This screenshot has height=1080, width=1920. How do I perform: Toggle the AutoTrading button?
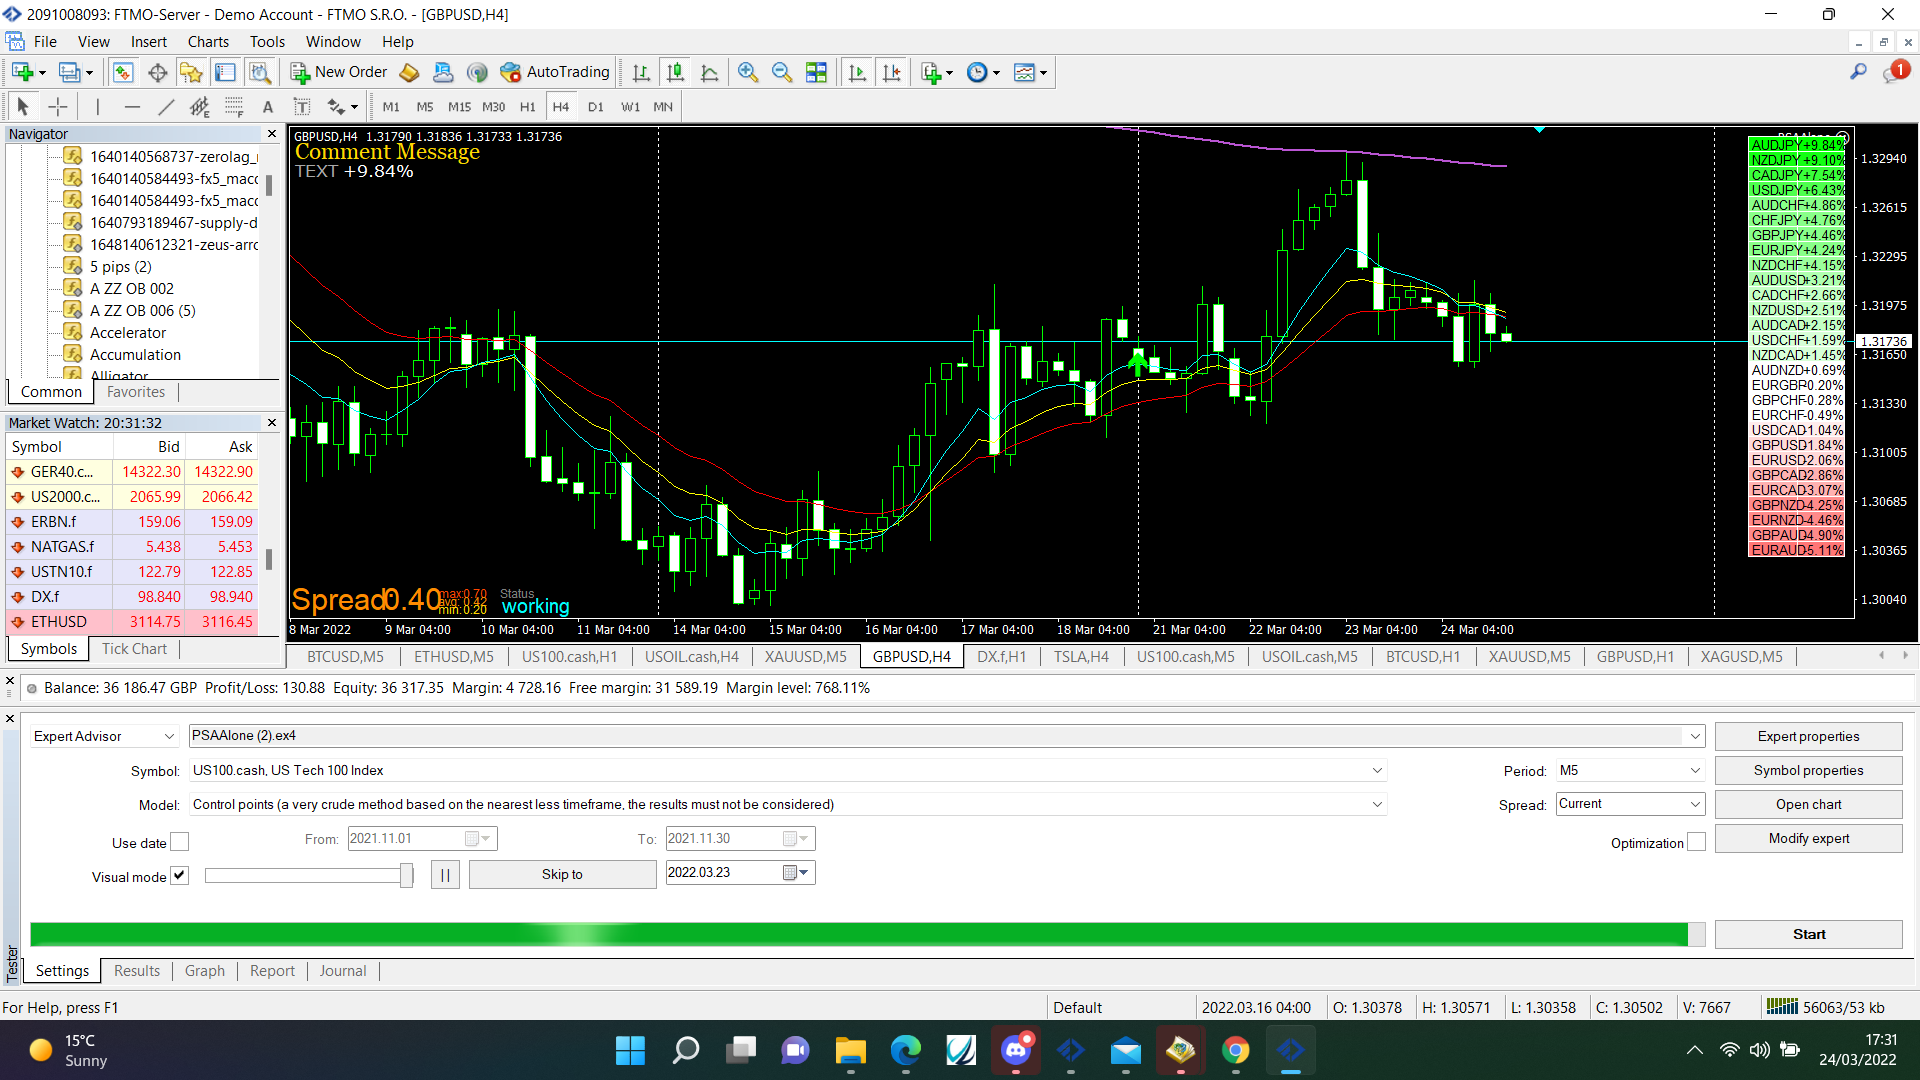[555, 72]
